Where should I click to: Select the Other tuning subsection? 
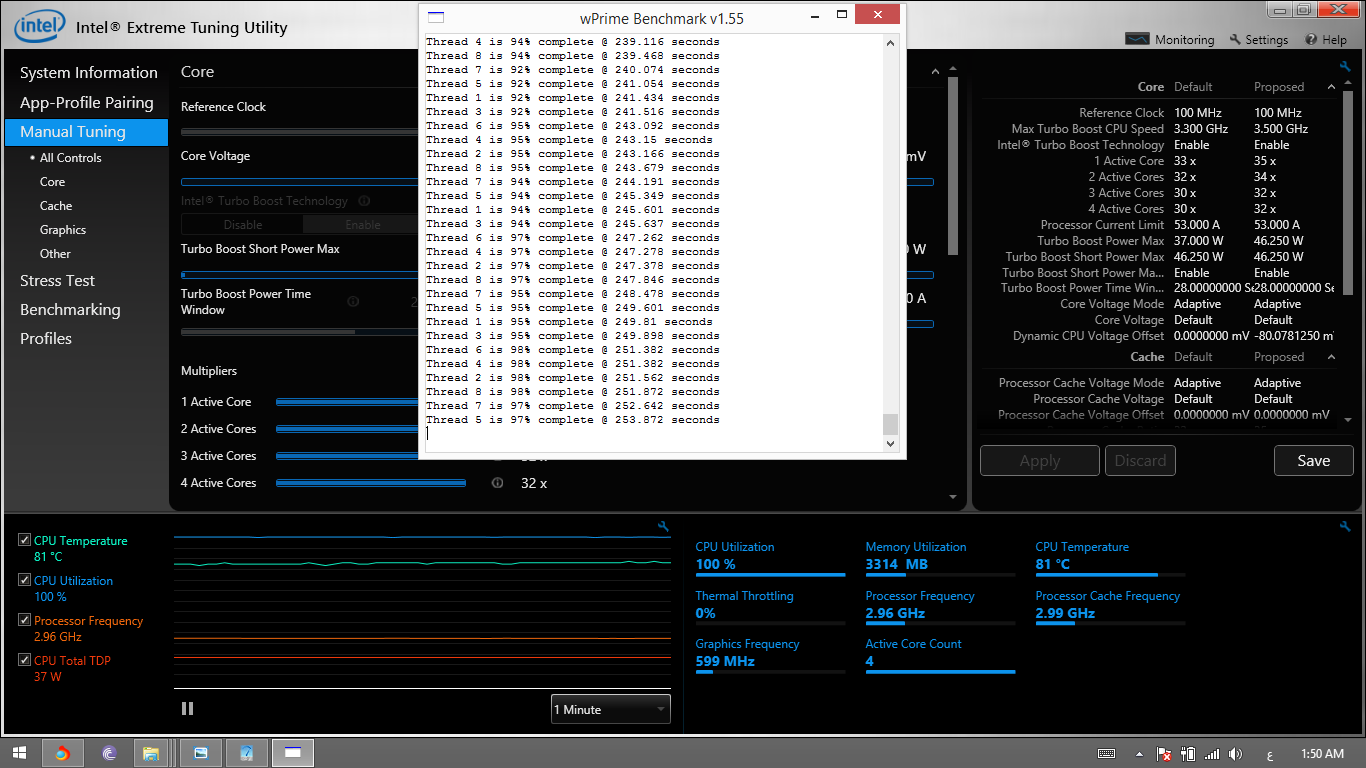point(55,254)
